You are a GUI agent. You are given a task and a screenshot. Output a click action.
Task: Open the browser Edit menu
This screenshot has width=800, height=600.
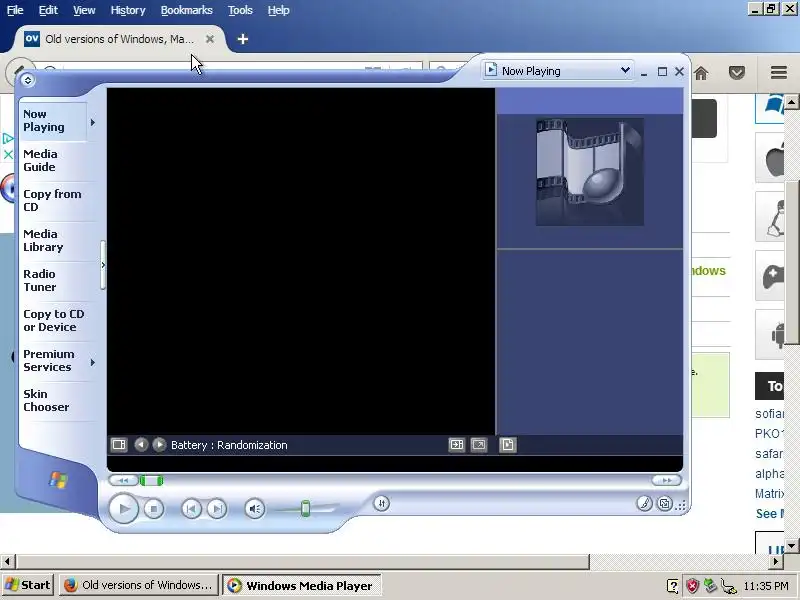[48, 10]
